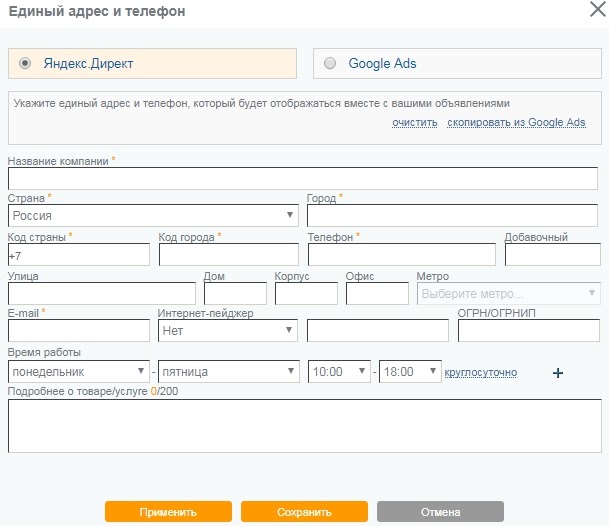Viewport: 609px width, 526px height.
Task: Select the Google Ads radio option
Action: click(x=331, y=63)
